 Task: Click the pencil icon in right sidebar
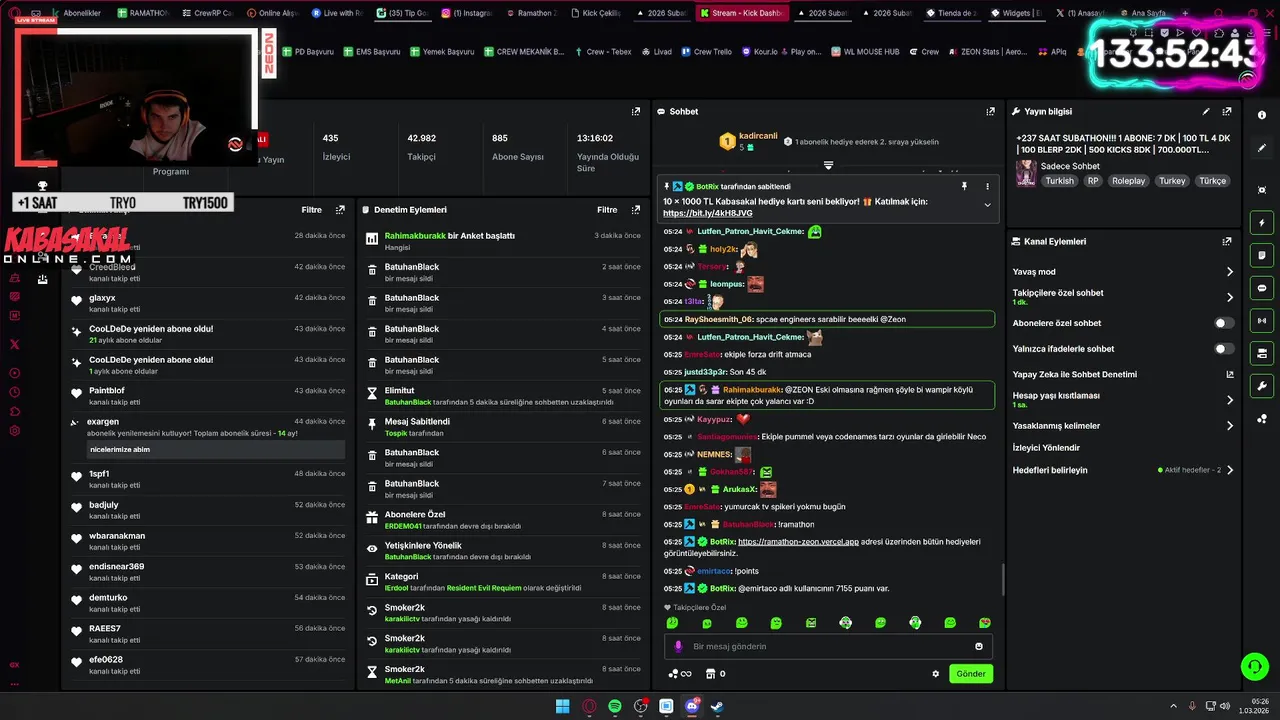tap(1262, 147)
